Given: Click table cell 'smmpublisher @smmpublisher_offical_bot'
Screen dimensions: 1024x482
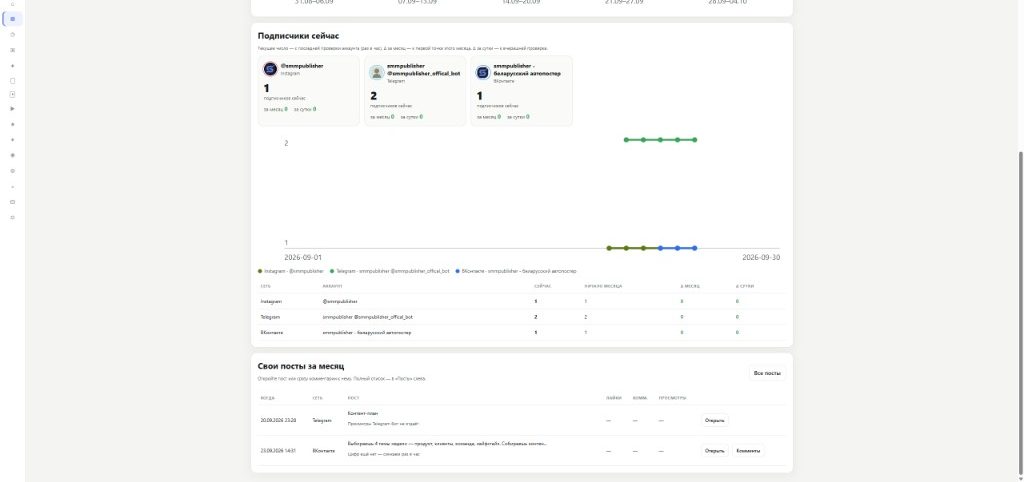Looking at the screenshot, I should click(368, 317).
